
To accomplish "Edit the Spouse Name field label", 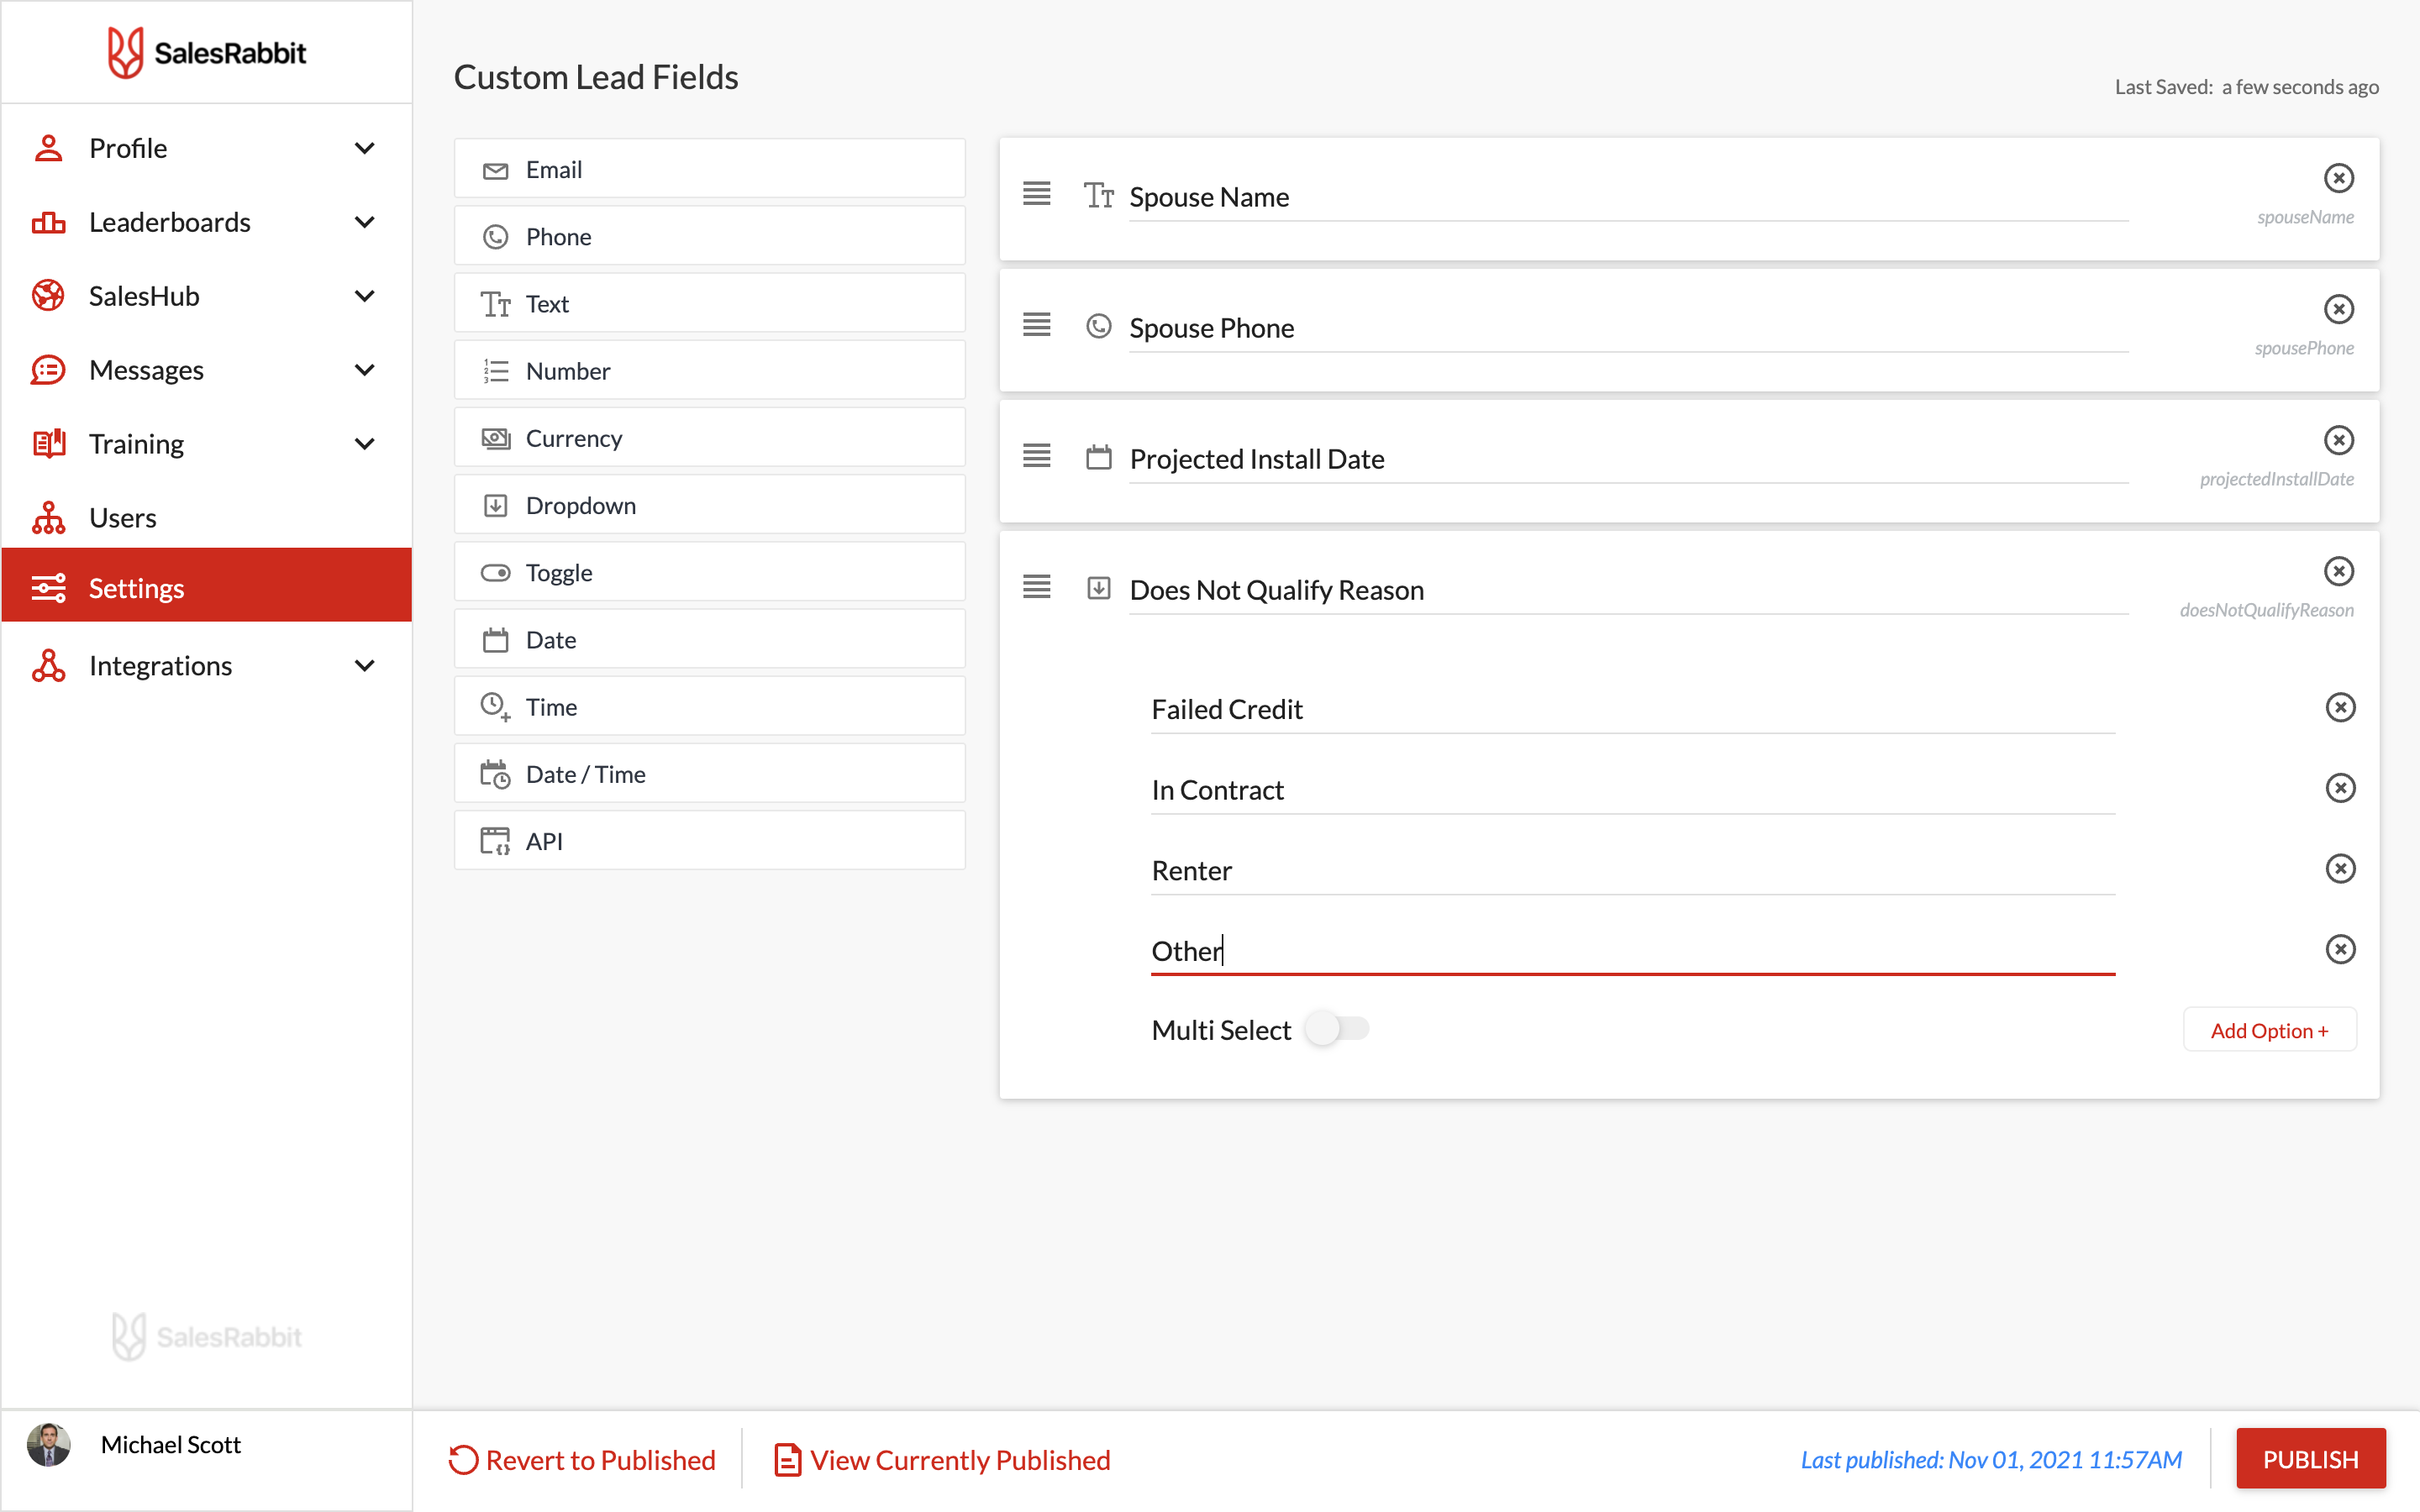I will pyautogui.click(x=1628, y=197).
